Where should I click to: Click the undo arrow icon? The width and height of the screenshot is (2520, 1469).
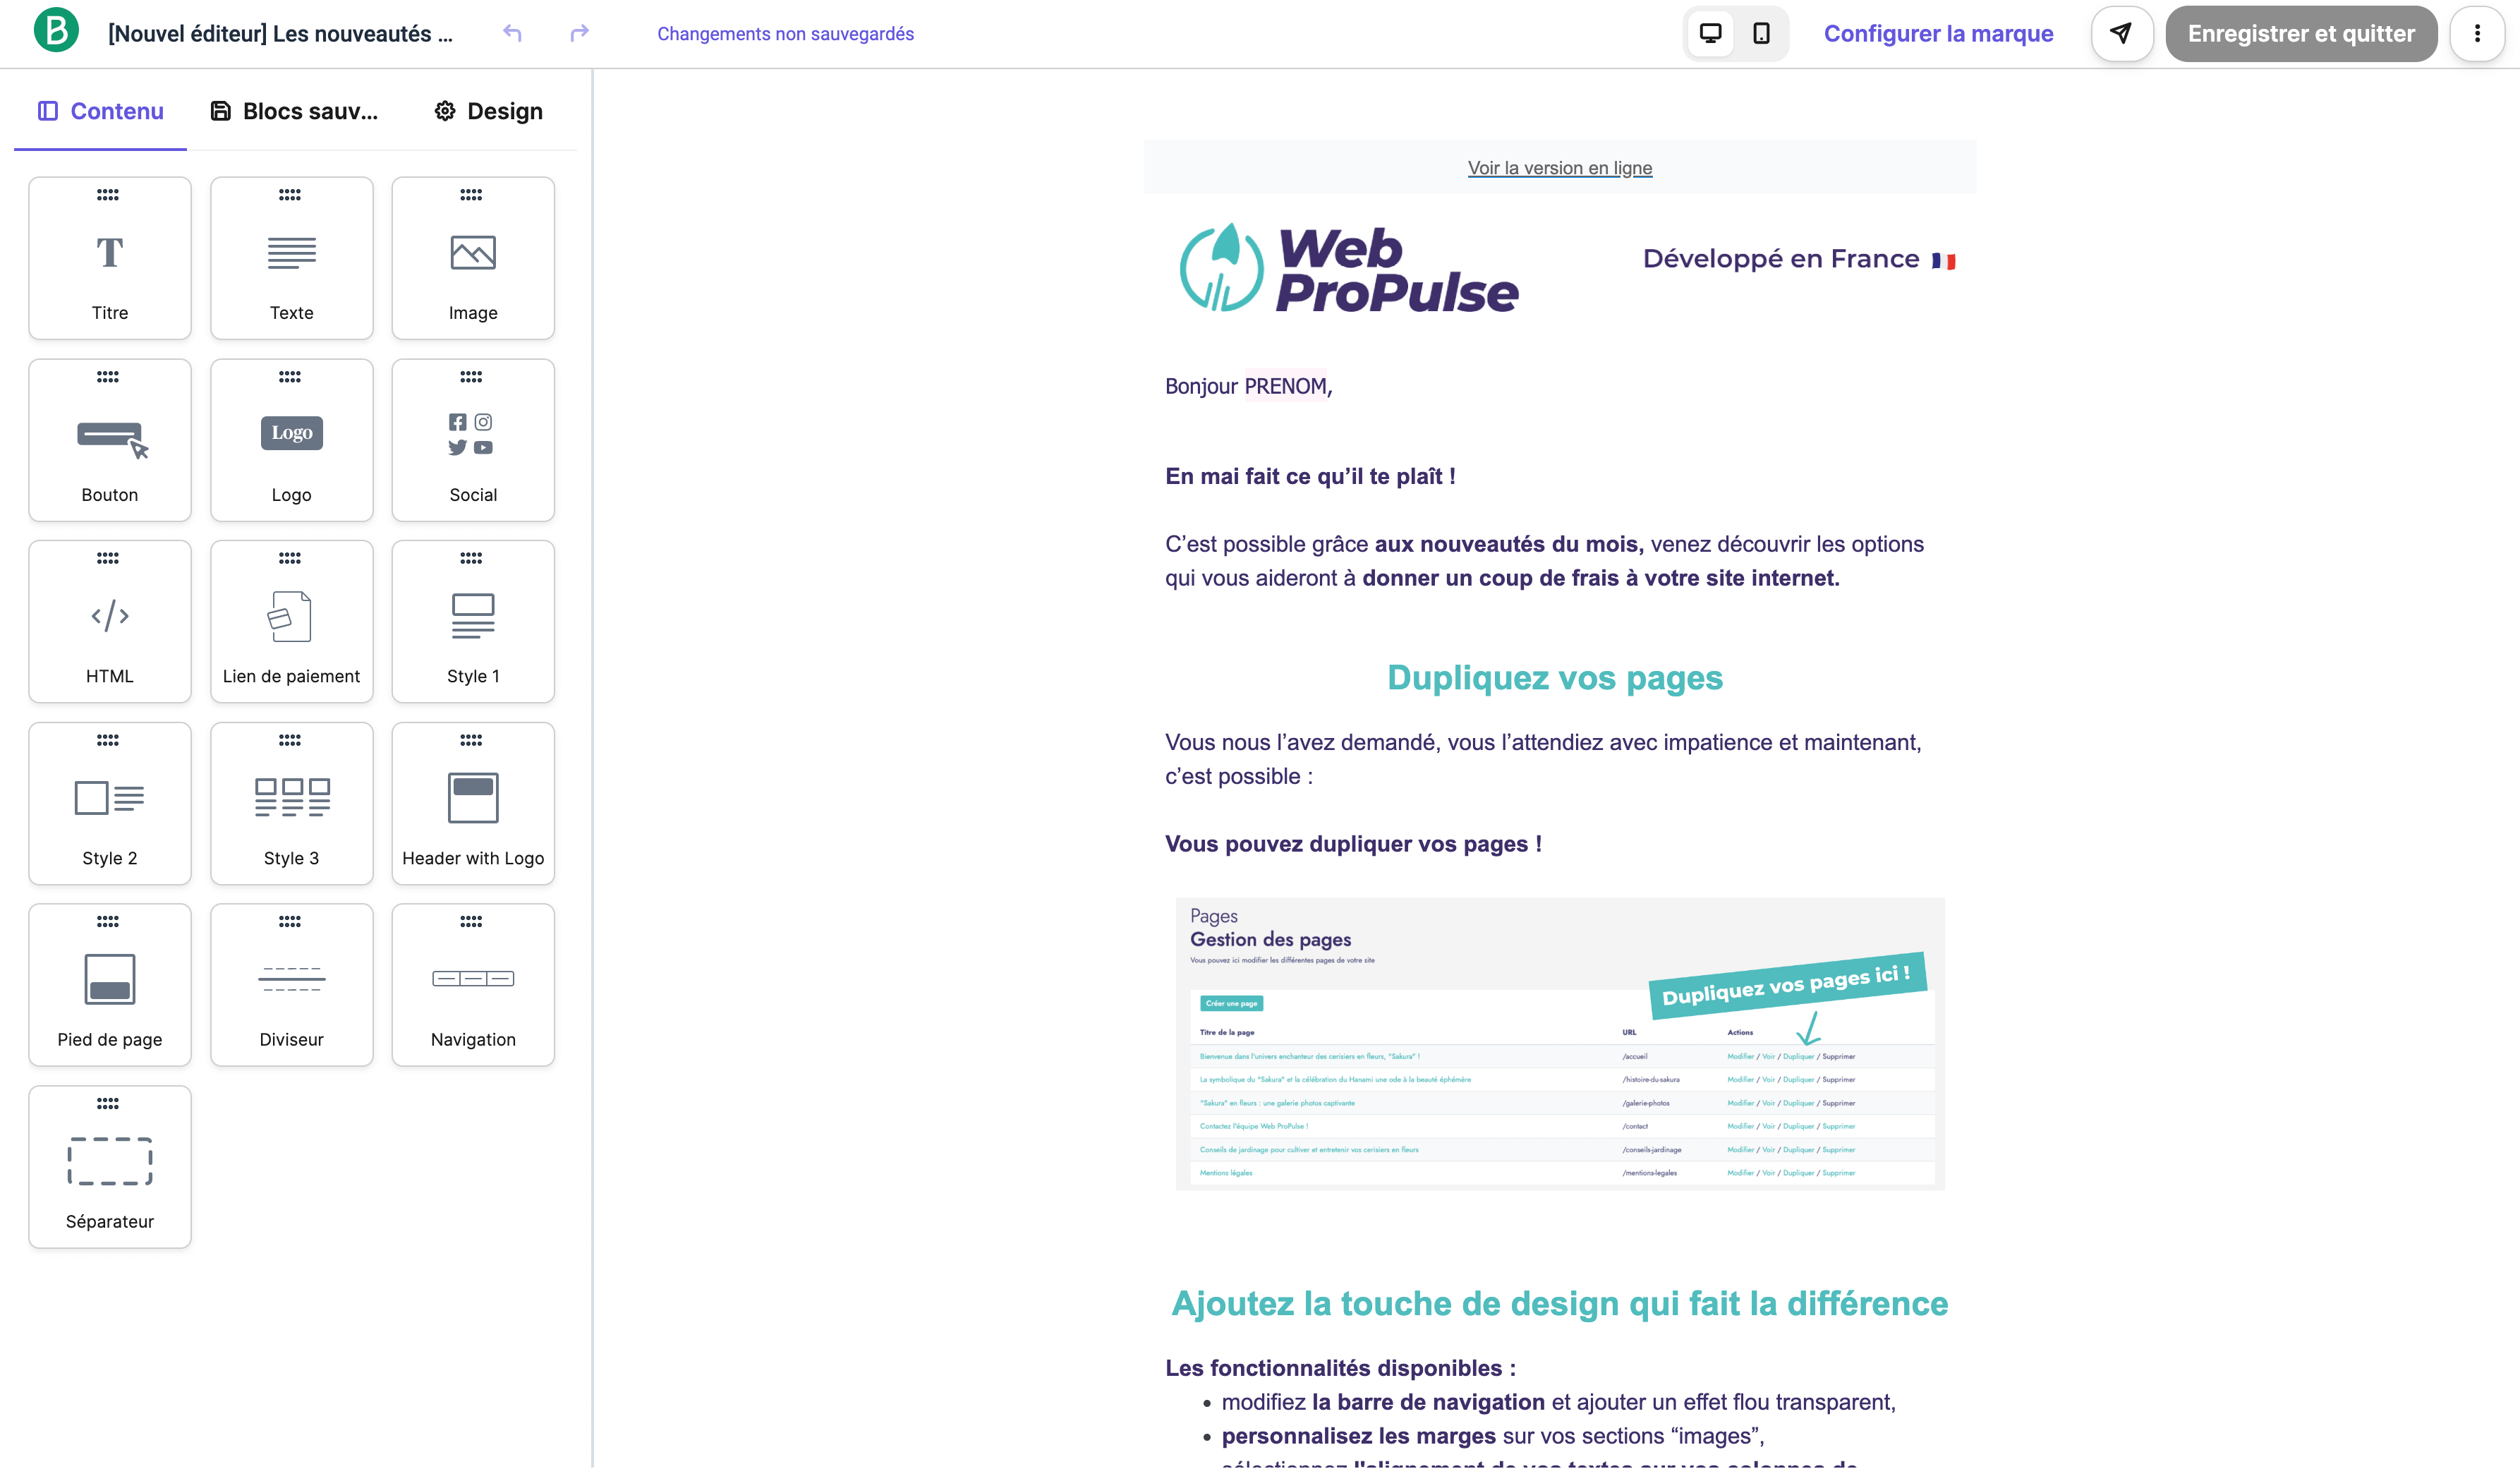[x=512, y=34]
